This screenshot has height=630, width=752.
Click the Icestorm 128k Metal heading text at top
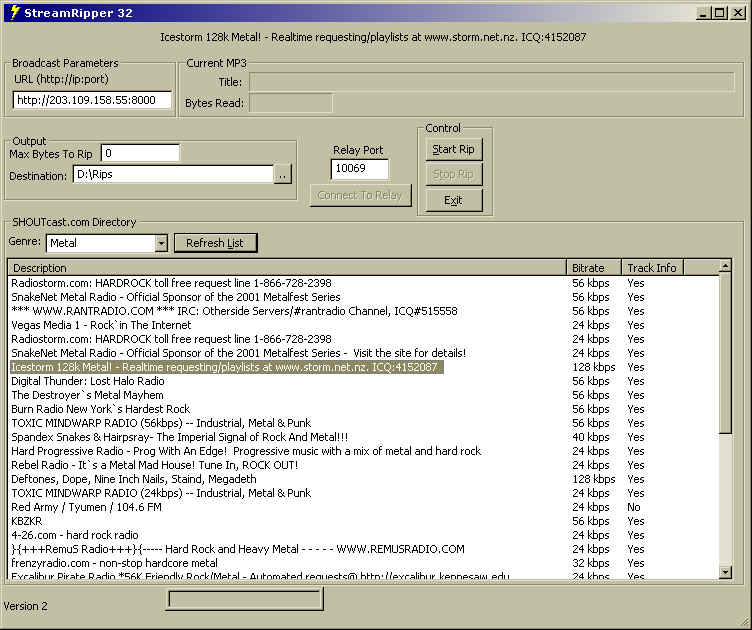point(373,37)
